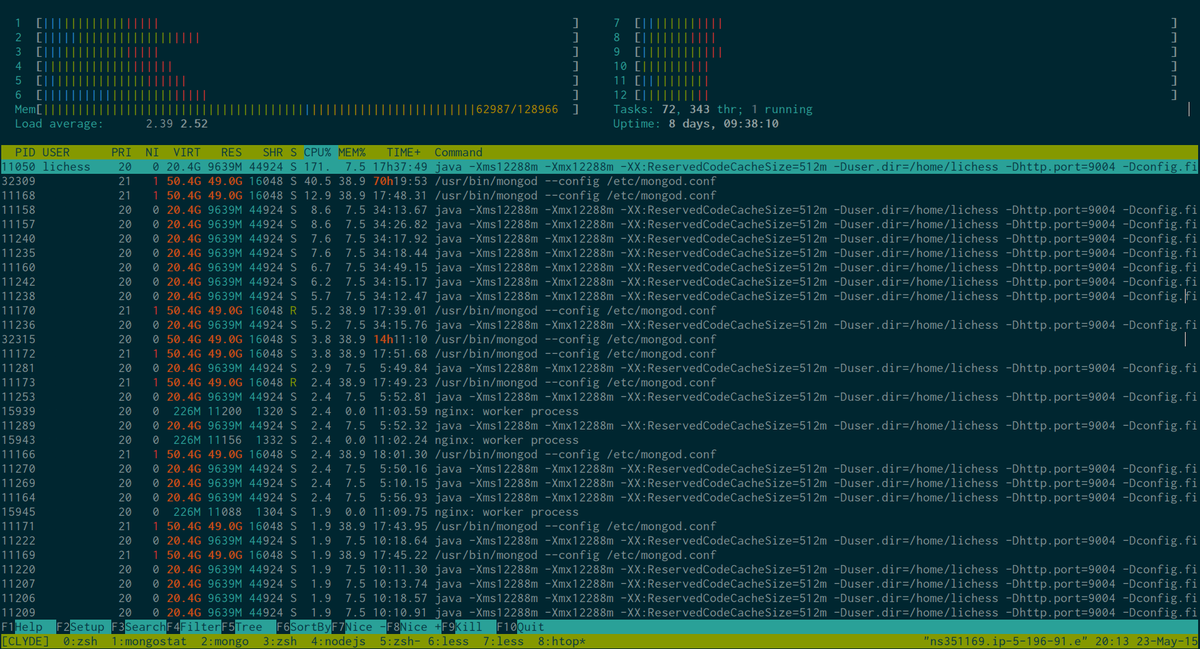Select last java row PID 11209
The width and height of the screenshot is (1200, 649).
(600, 613)
